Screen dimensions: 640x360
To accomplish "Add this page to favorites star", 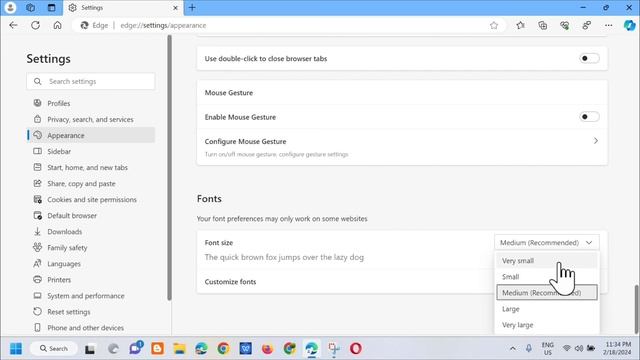I will (494, 25).
